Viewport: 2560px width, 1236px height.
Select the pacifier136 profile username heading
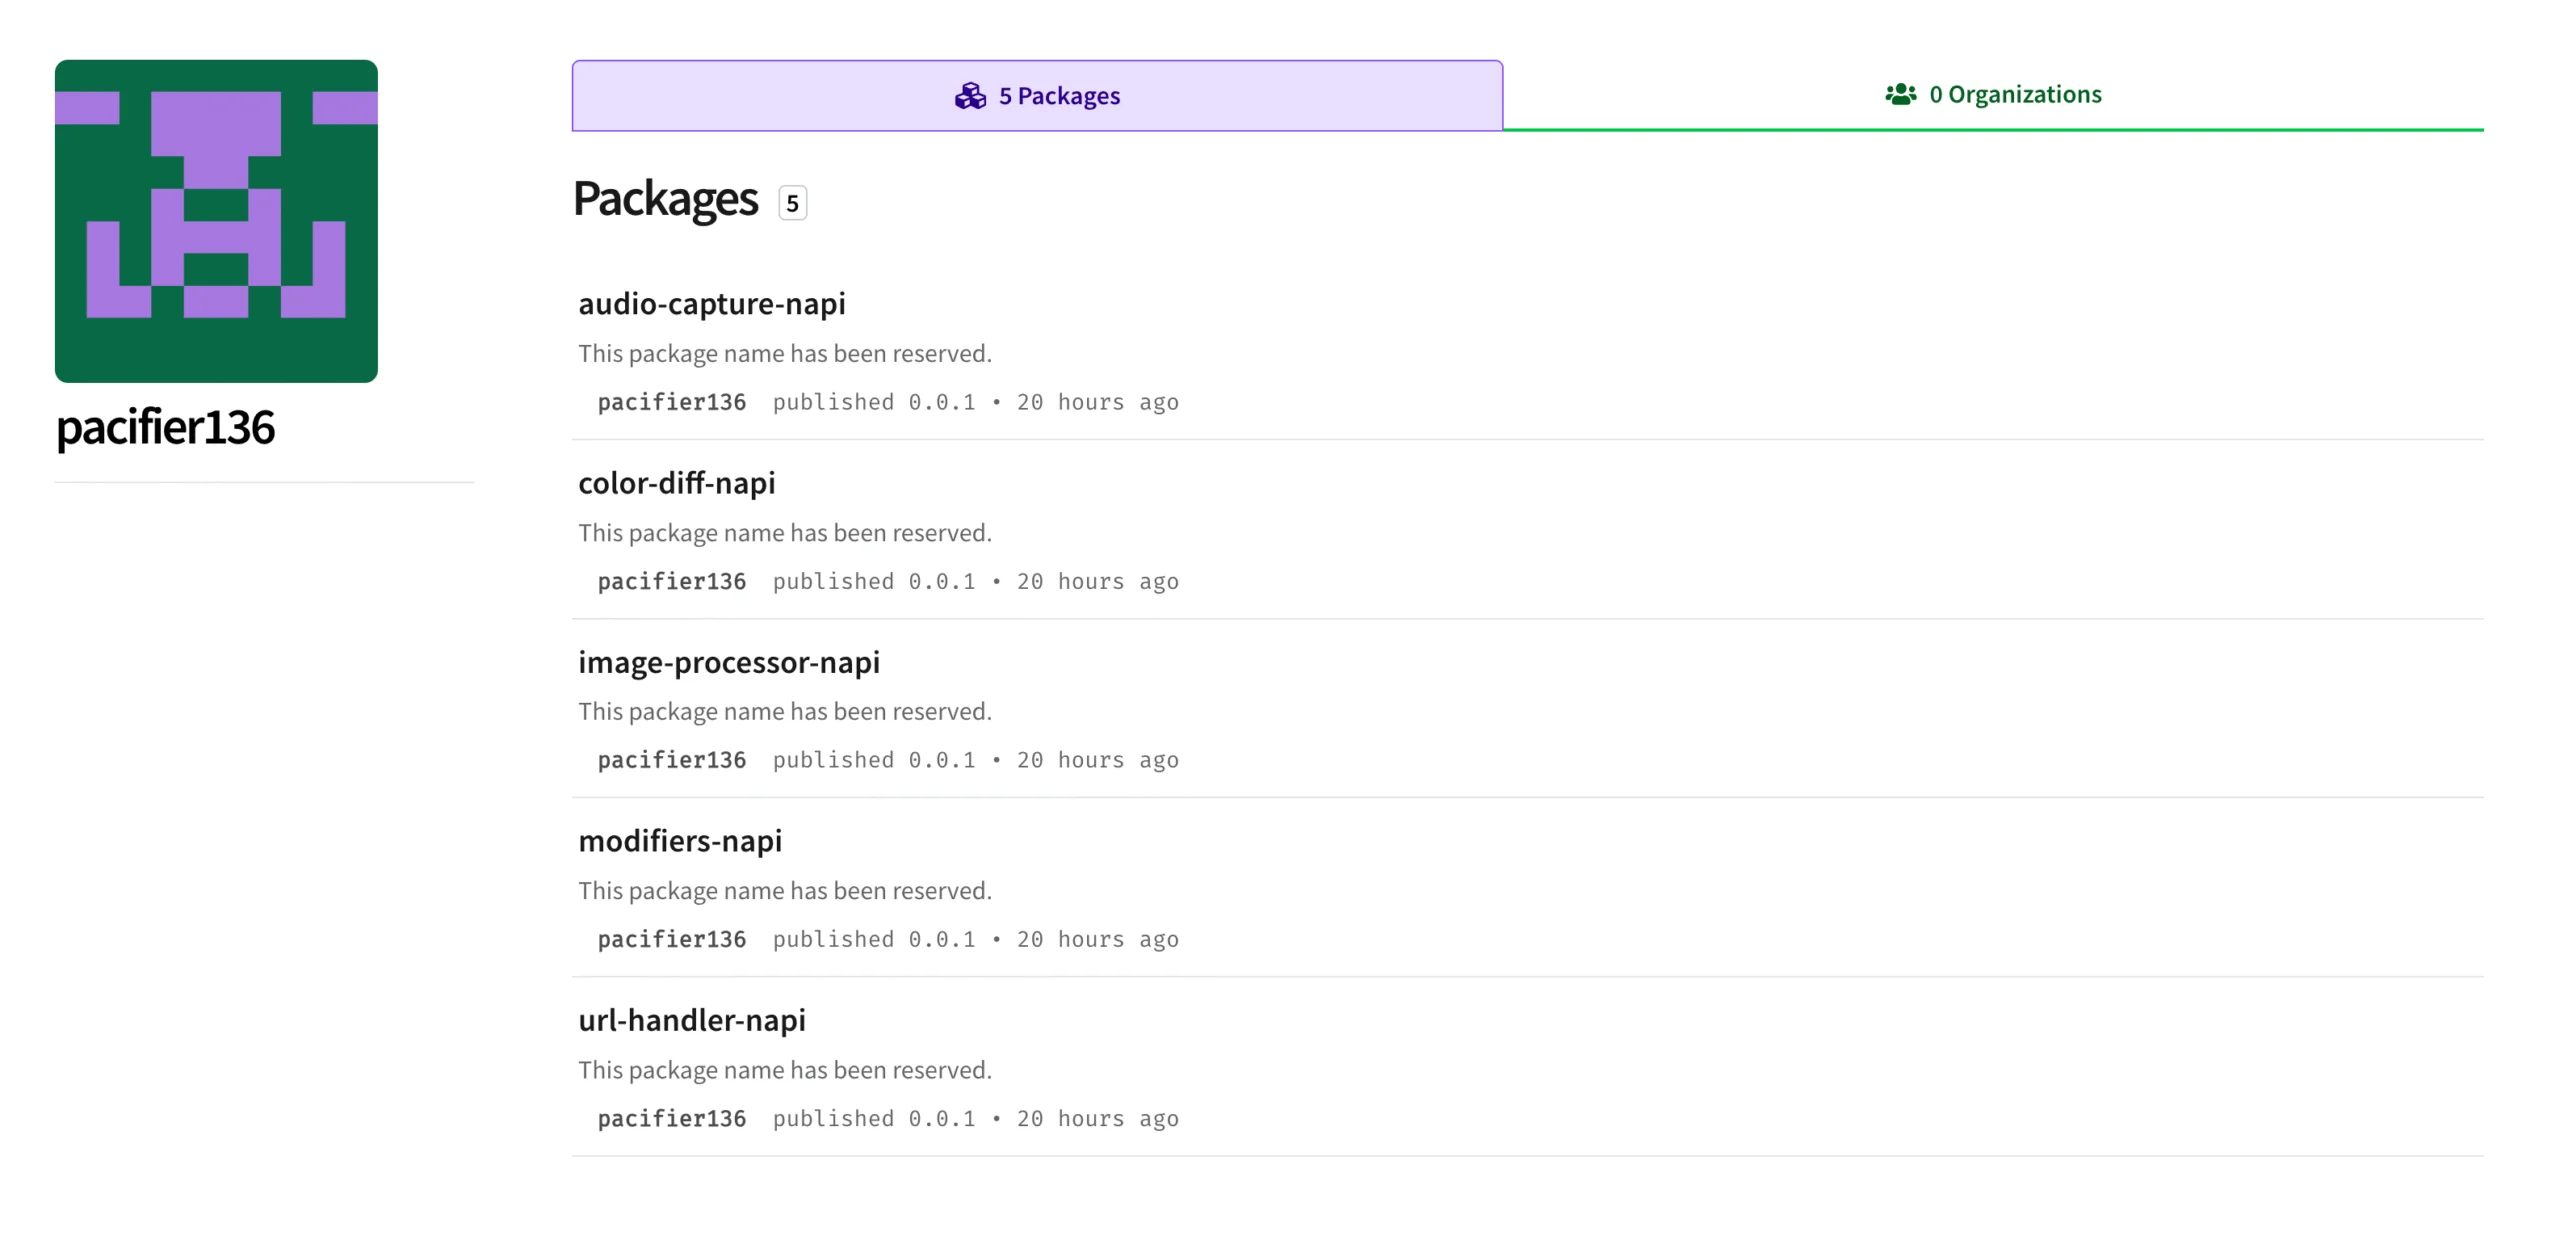165,427
